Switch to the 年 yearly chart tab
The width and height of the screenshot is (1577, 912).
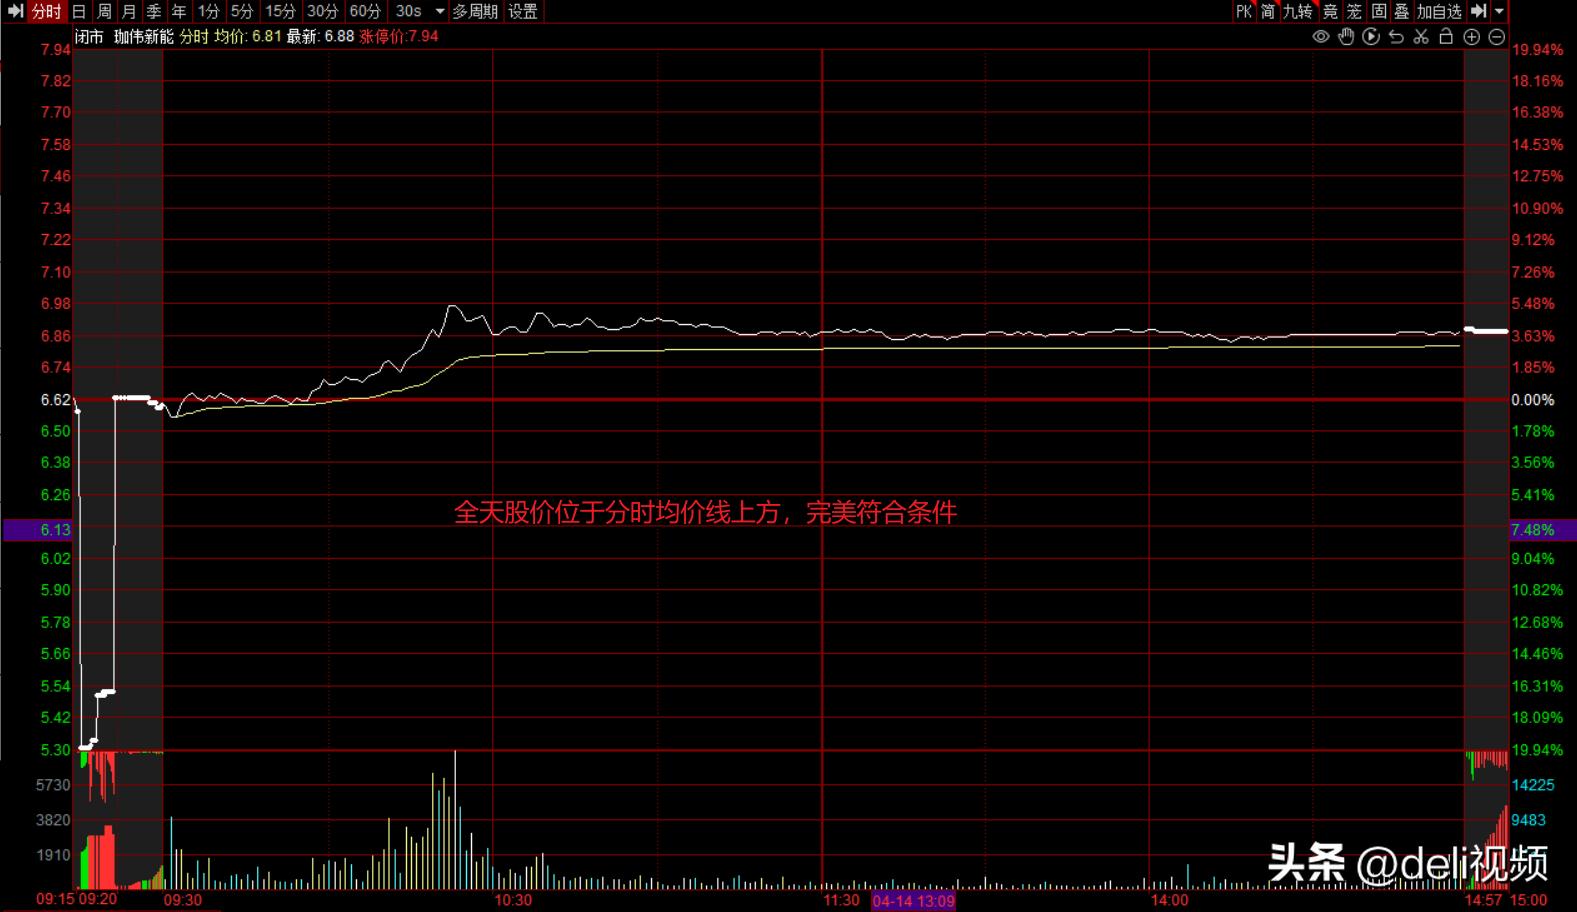point(179,11)
